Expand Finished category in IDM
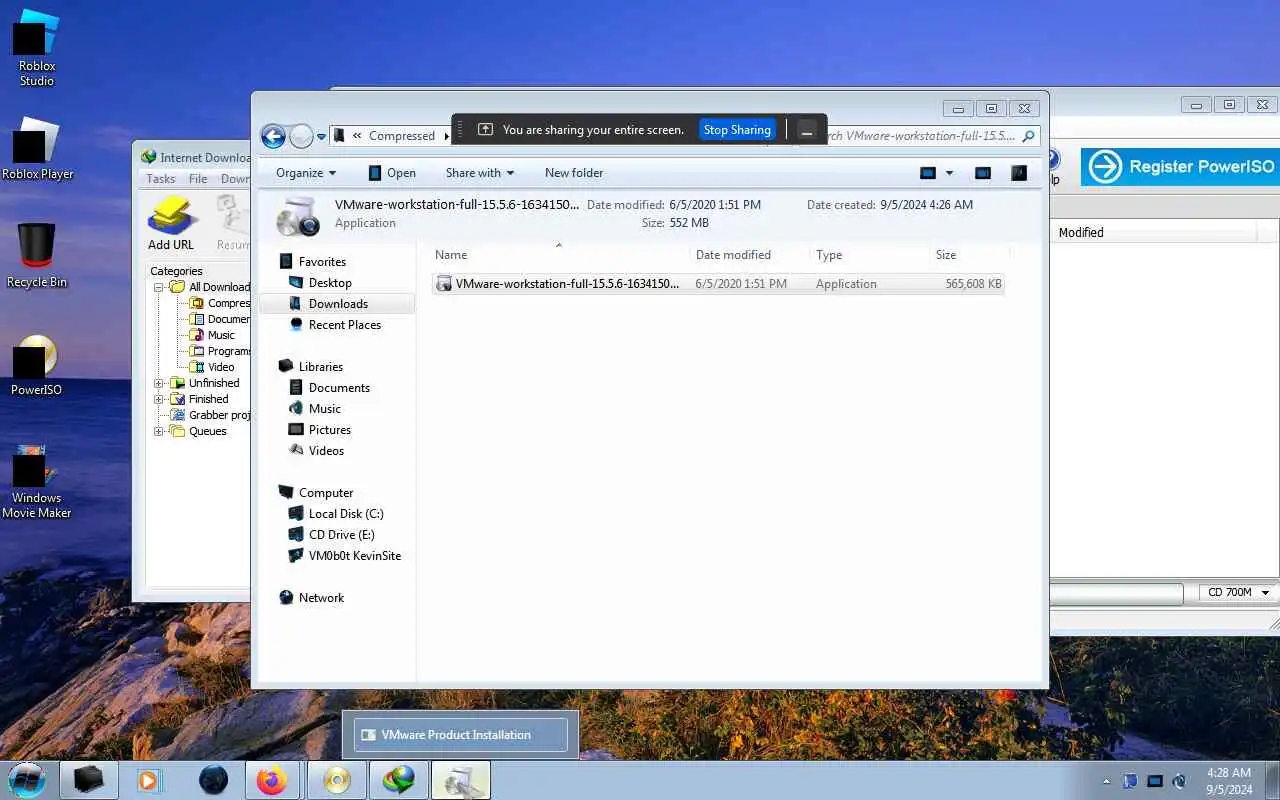Image resolution: width=1280 pixels, height=800 pixels. pyautogui.click(x=159, y=399)
